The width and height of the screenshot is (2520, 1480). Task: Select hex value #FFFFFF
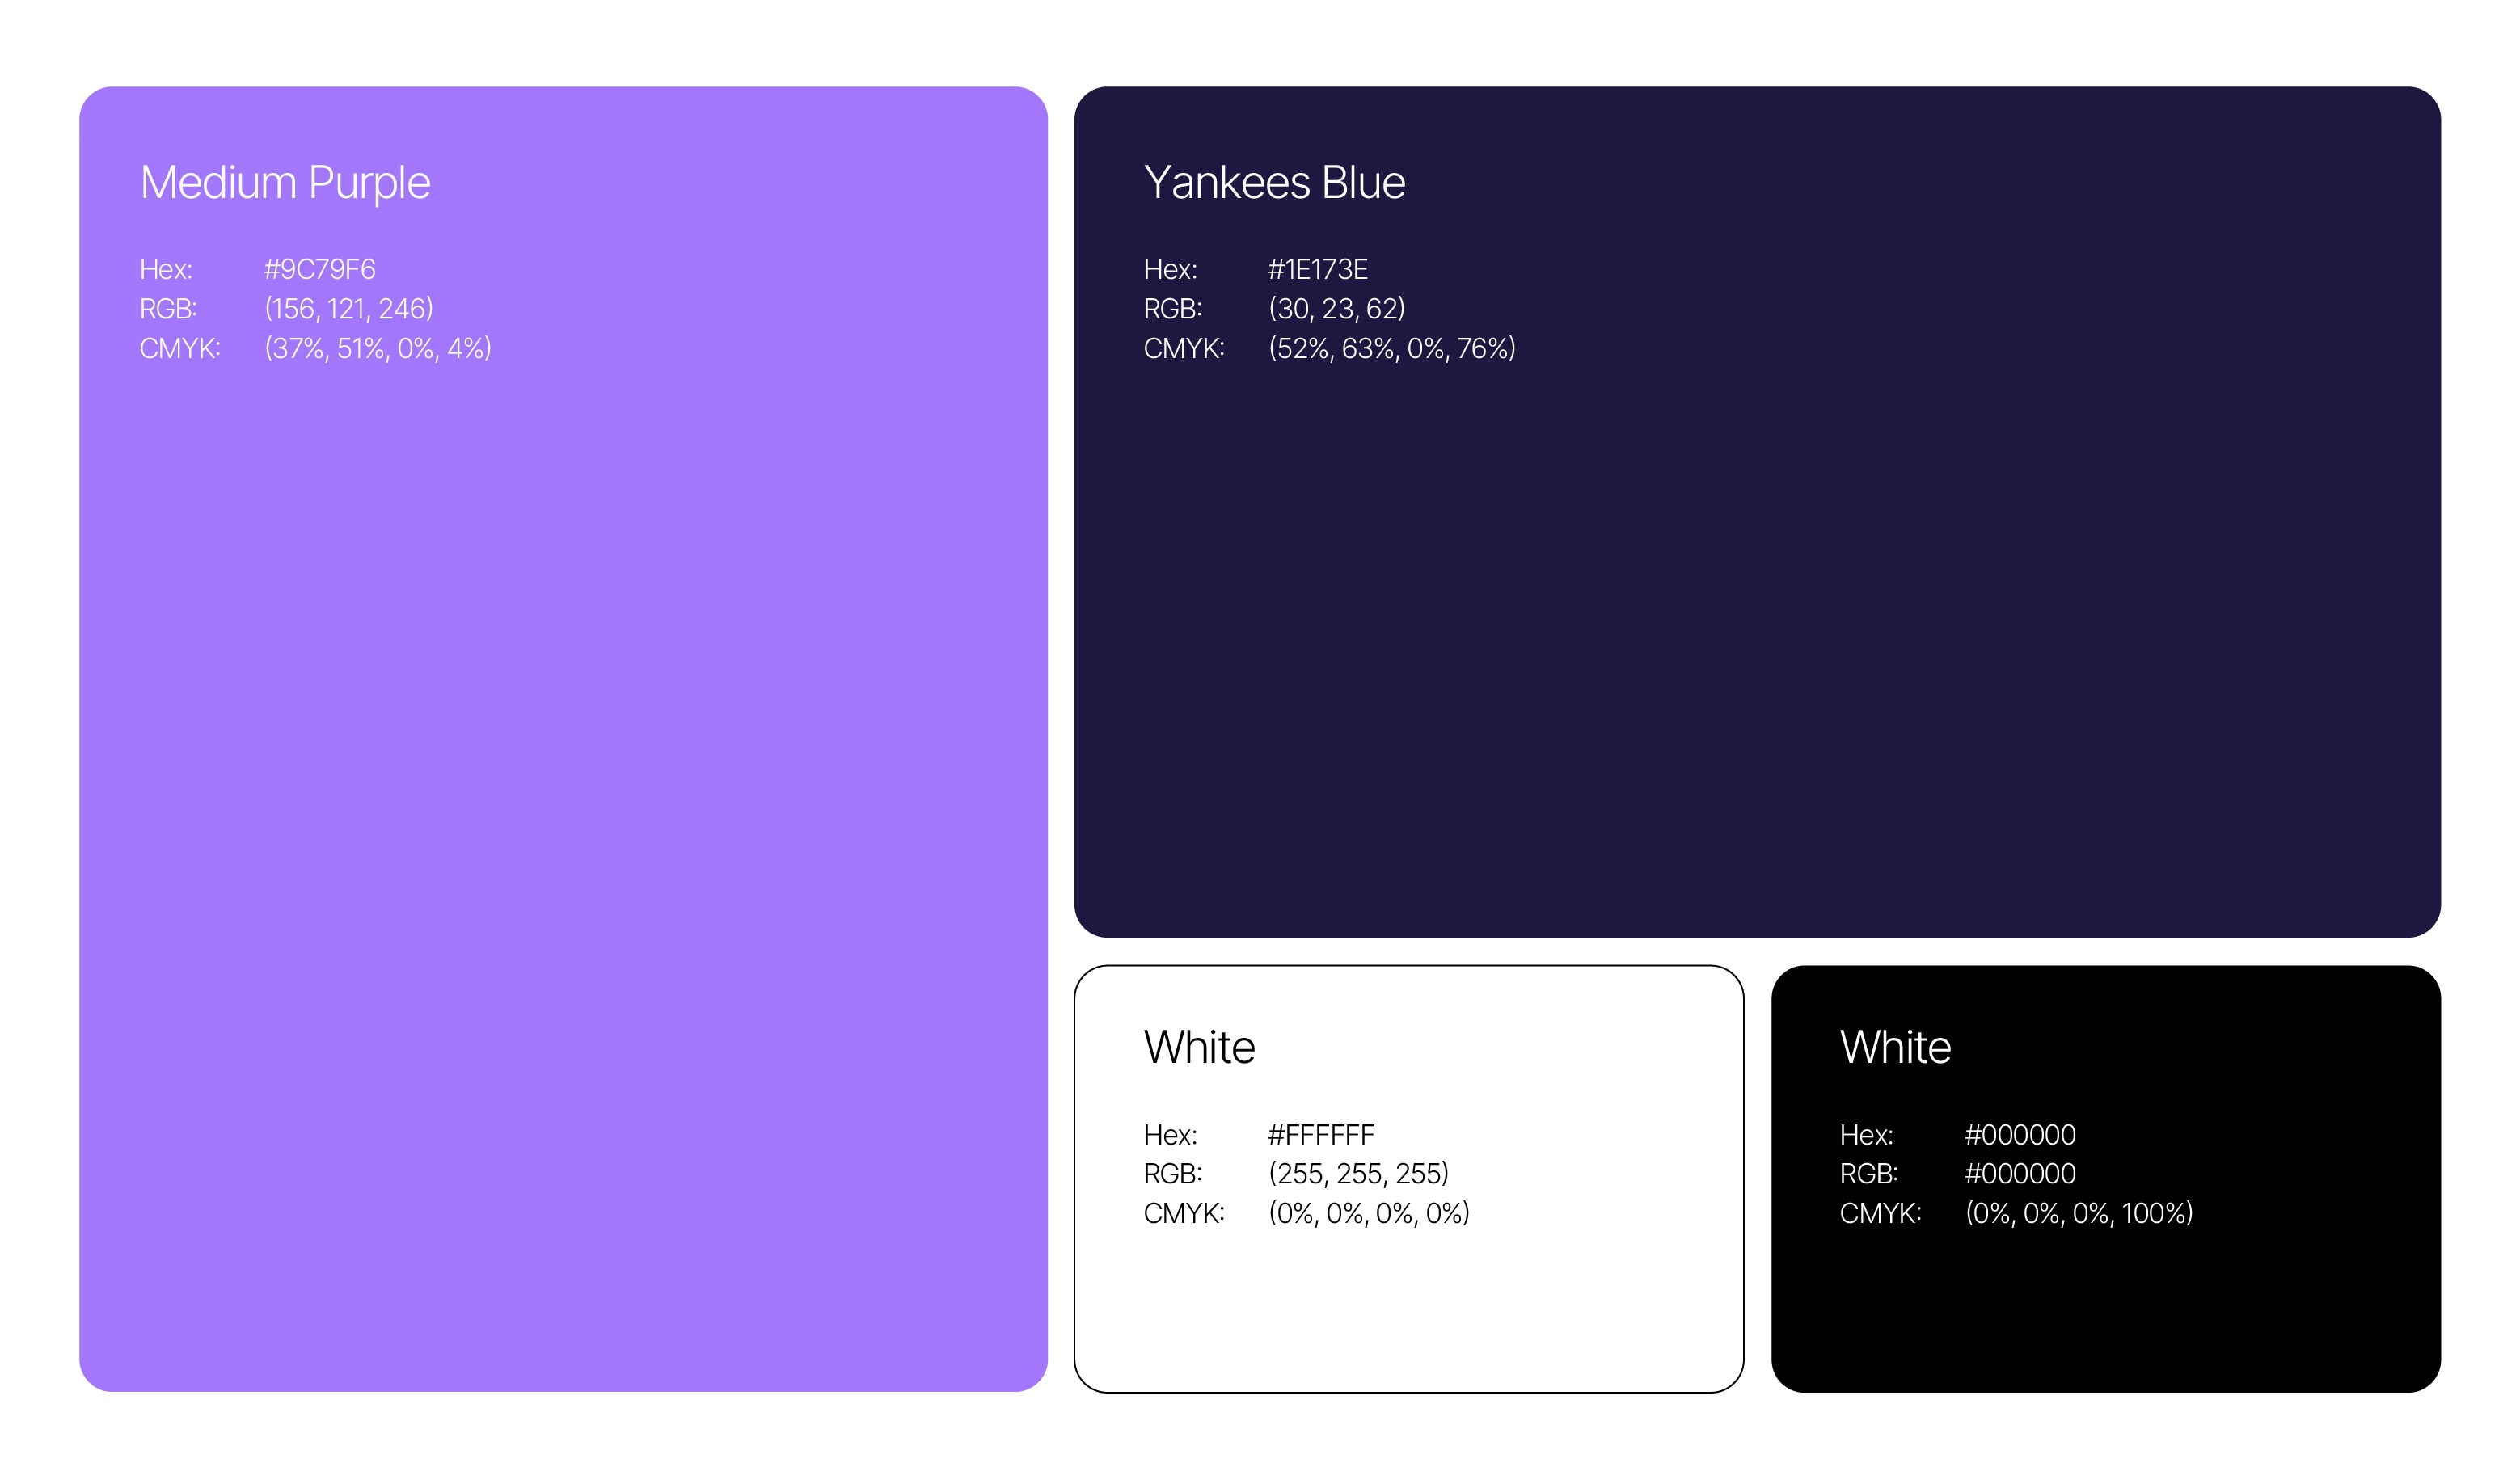pyautogui.click(x=1320, y=1135)
